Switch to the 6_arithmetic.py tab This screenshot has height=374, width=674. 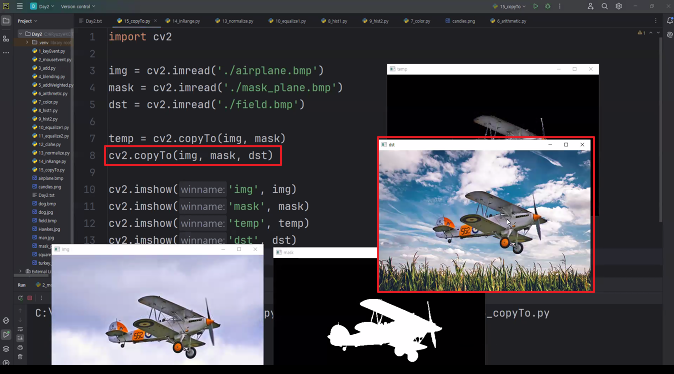(x=508, y=21)
